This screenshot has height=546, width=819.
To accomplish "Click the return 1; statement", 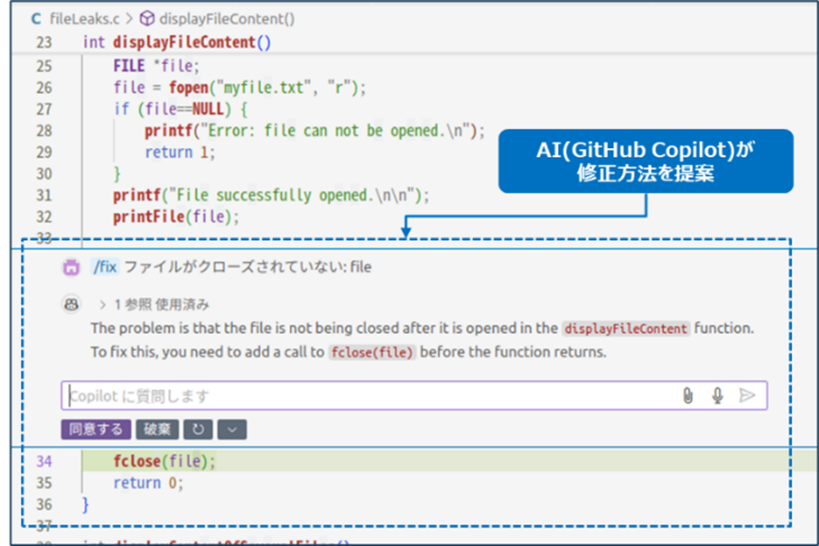I will click(x=180, y=152).
